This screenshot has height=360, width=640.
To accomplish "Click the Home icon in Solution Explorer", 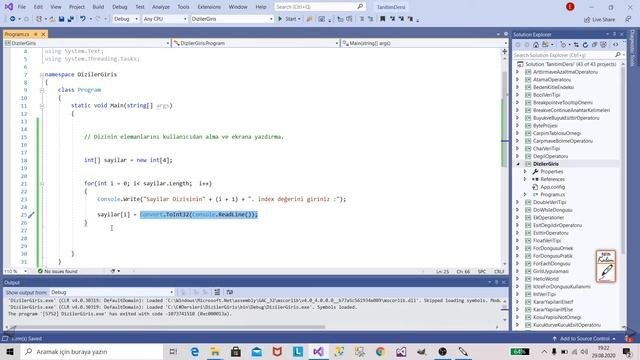I will (x=536, y=45).
